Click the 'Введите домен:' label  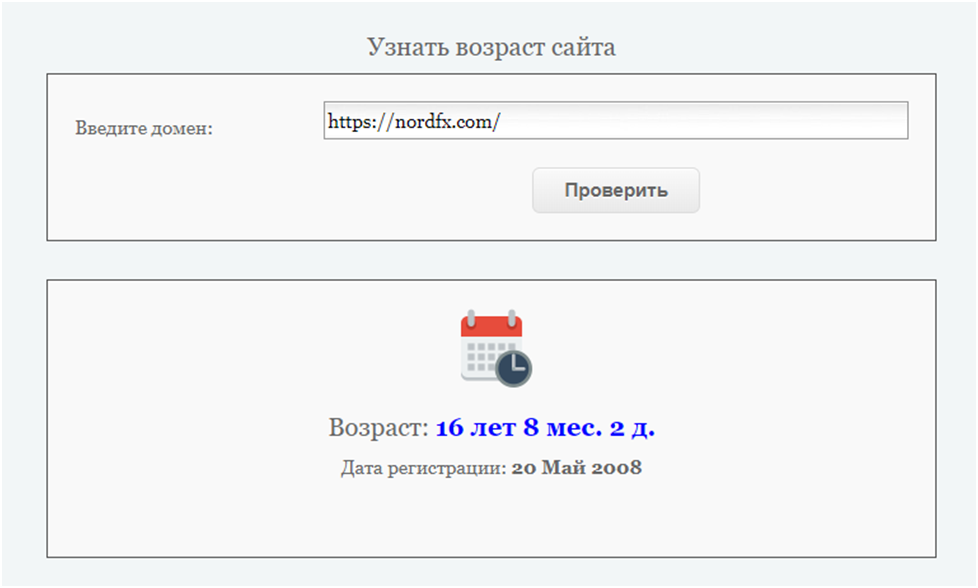click(144, 128)
